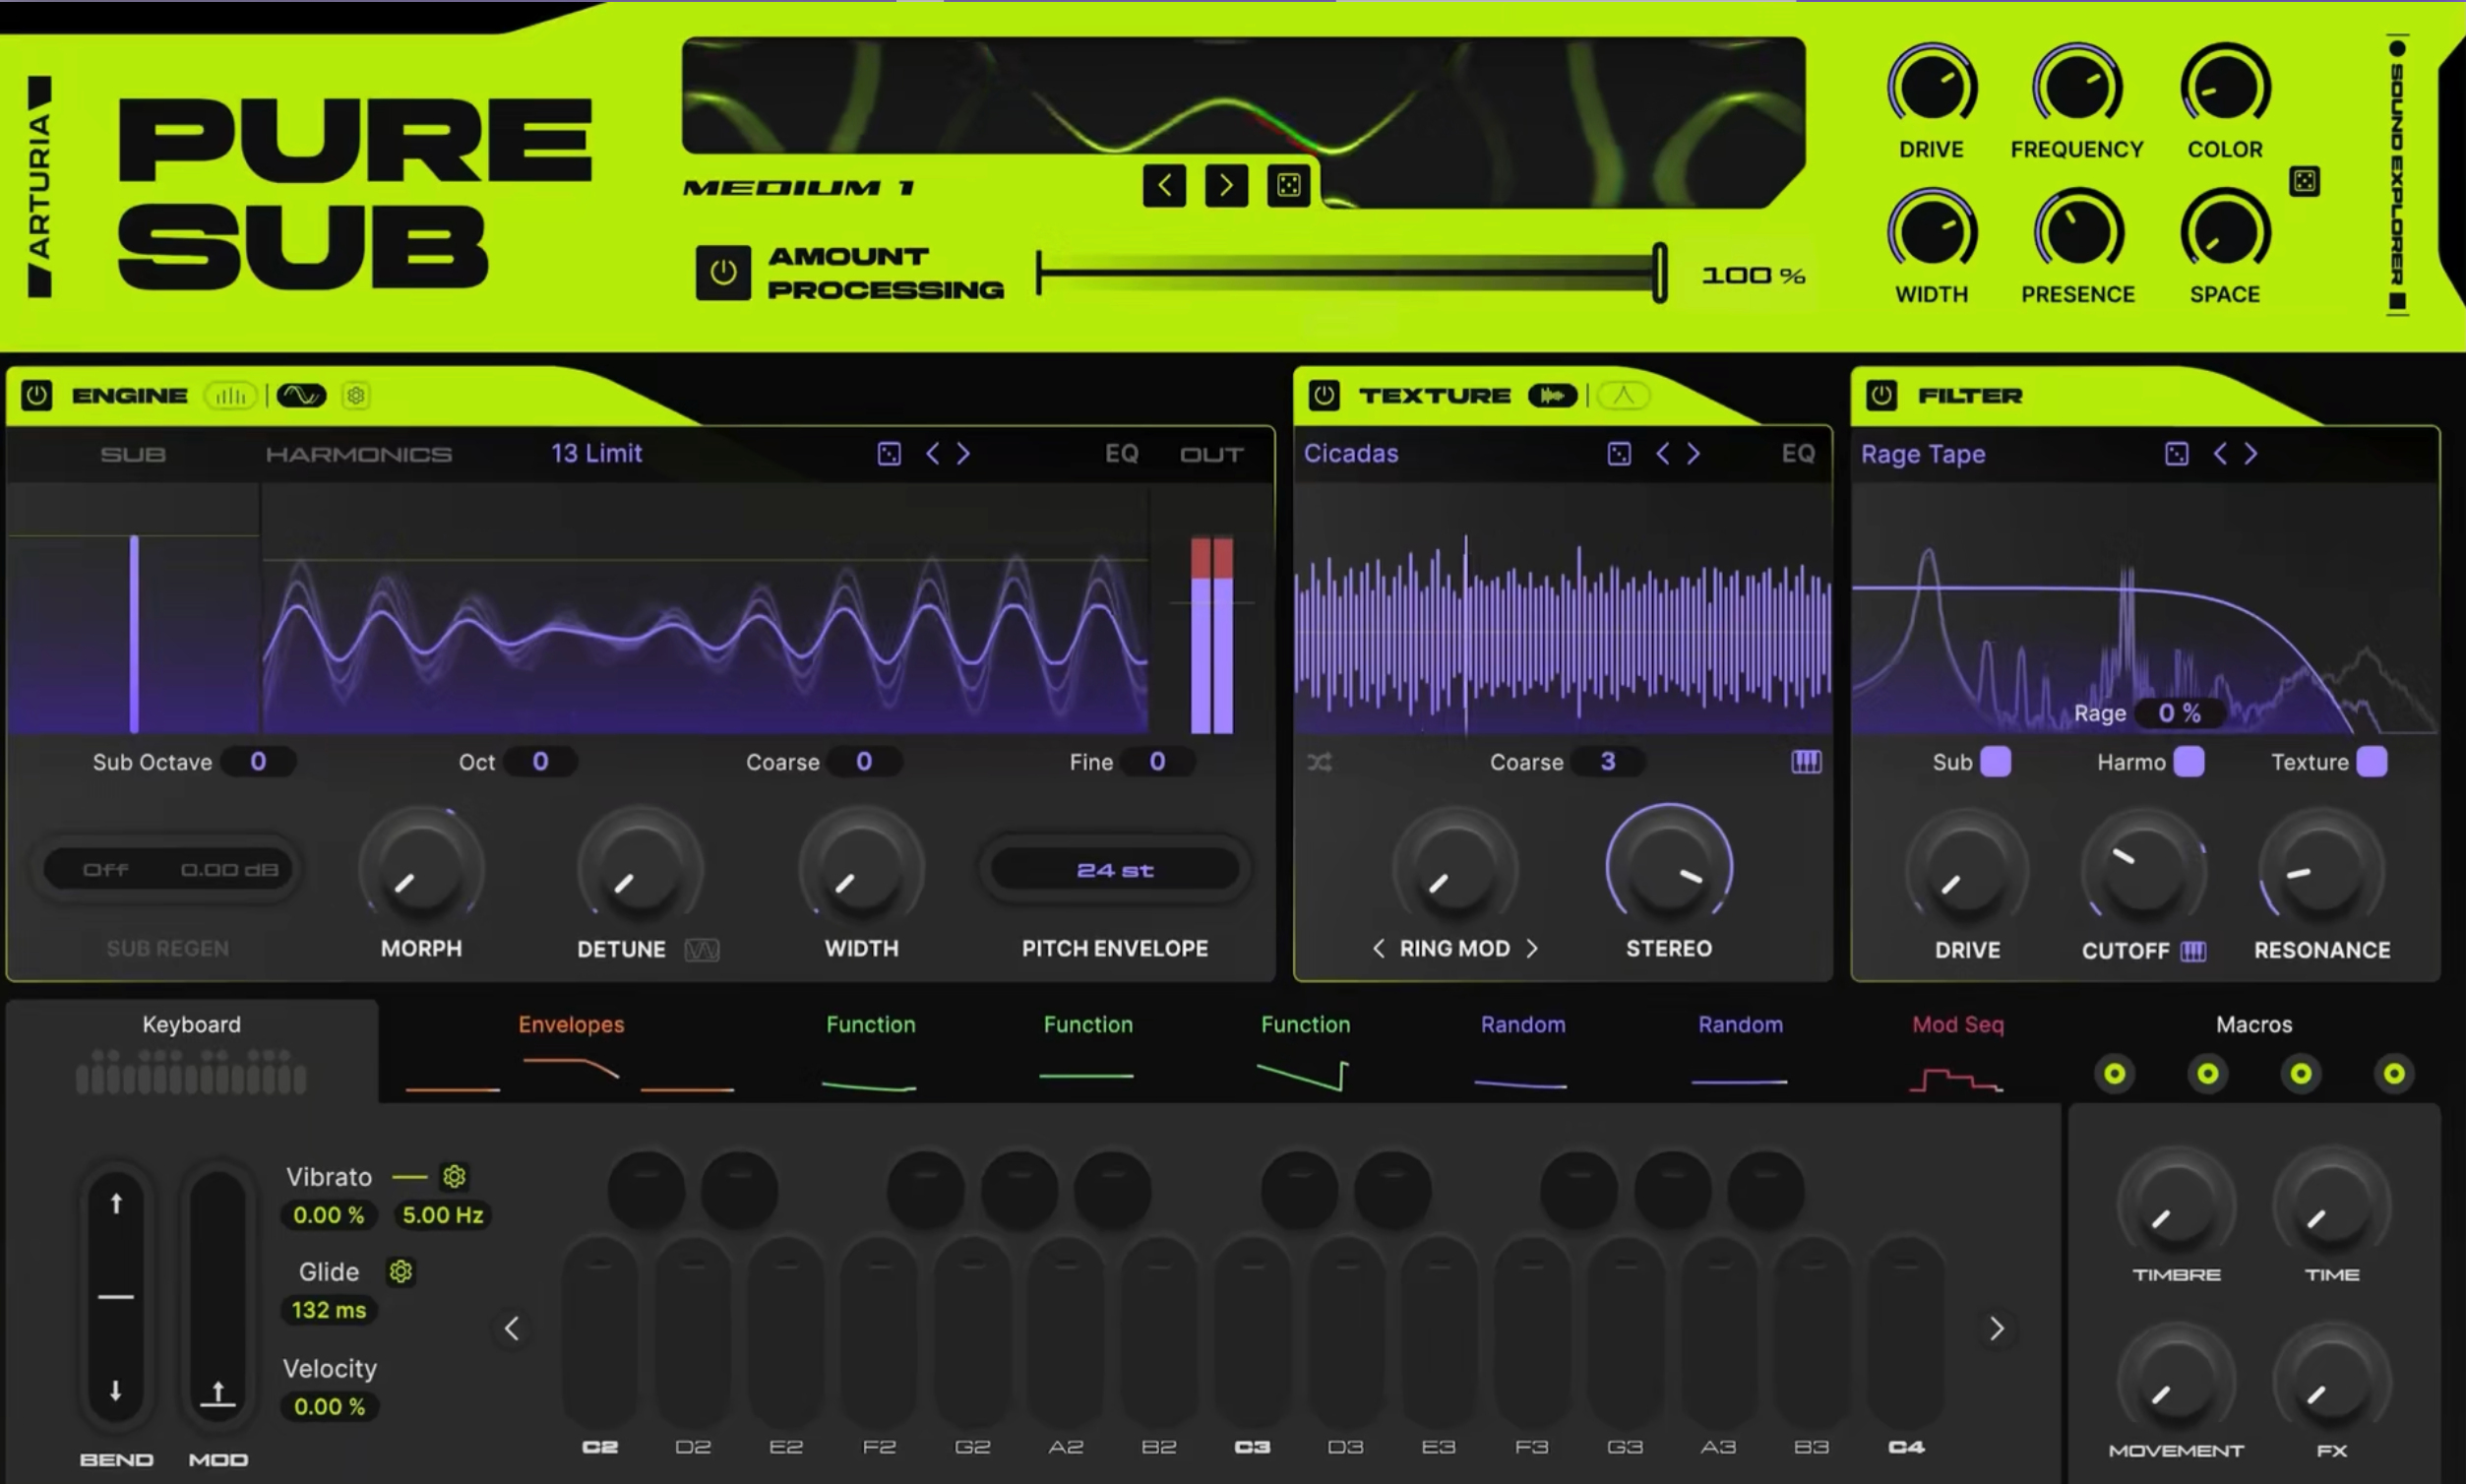
Task: Randomize the Rage Tape filter with its dice
Action: pos(2176,454)
